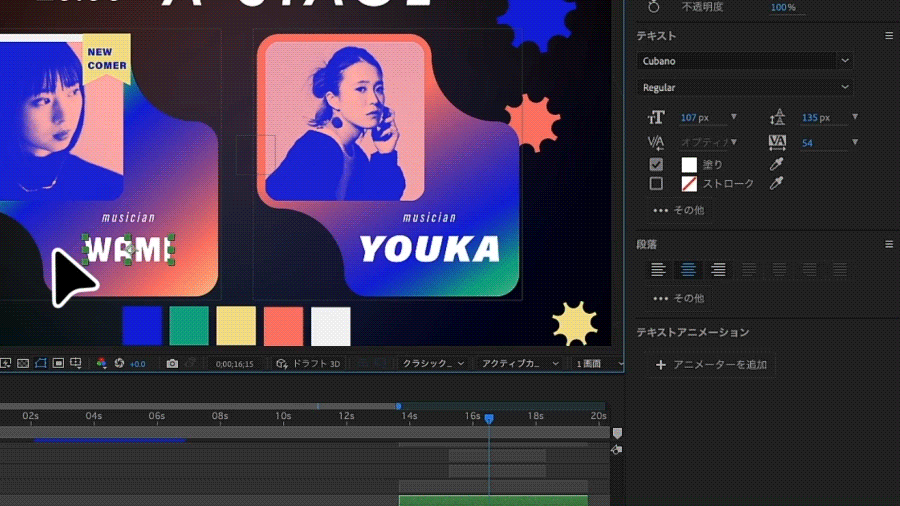Align text center
This screenshot has height=506, width=900.
[688, 269]
